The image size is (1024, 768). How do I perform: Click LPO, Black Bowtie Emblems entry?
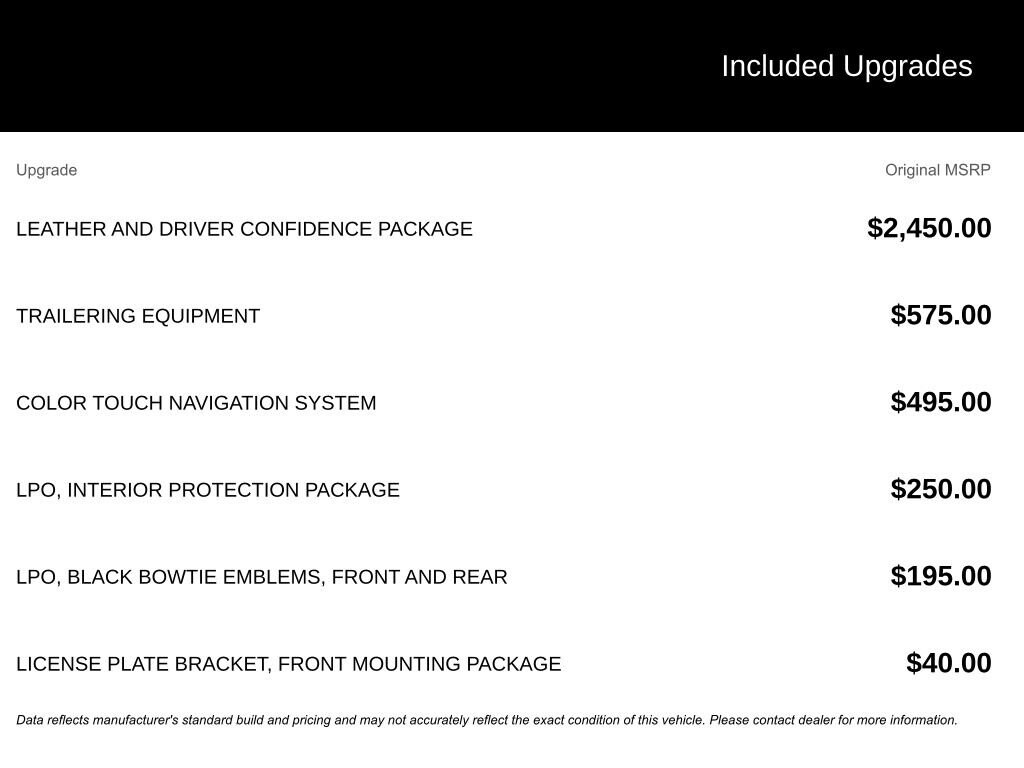(262, 577)
